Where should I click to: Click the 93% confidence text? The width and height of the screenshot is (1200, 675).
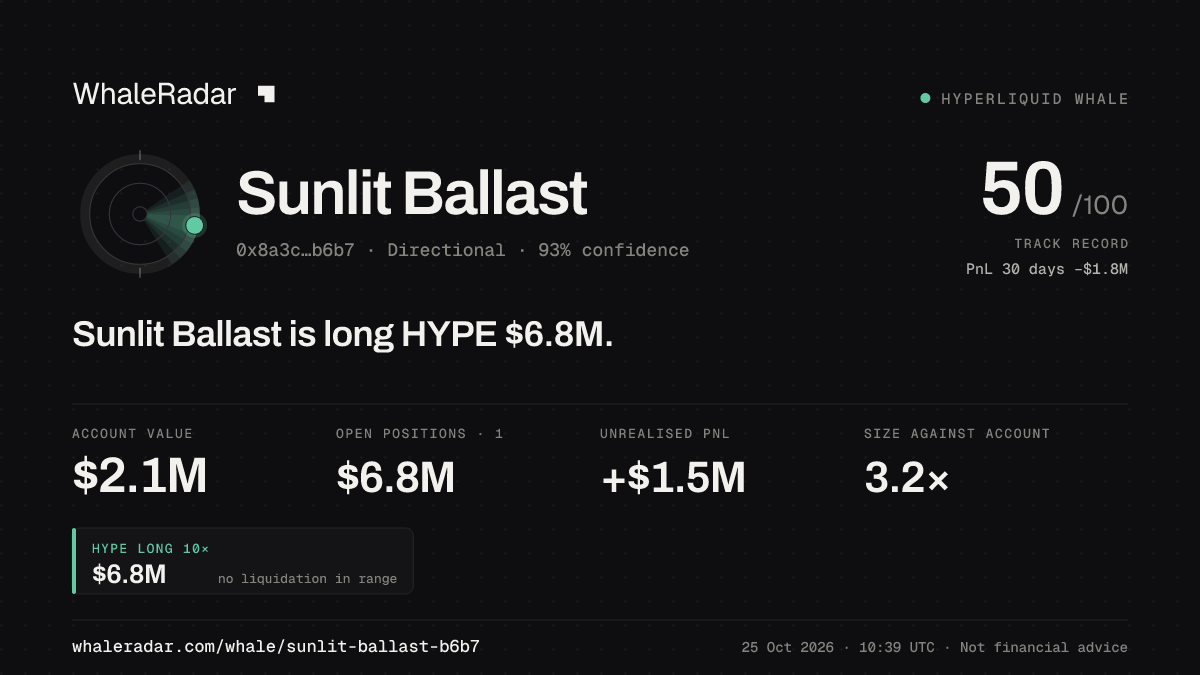coord(613,250)
